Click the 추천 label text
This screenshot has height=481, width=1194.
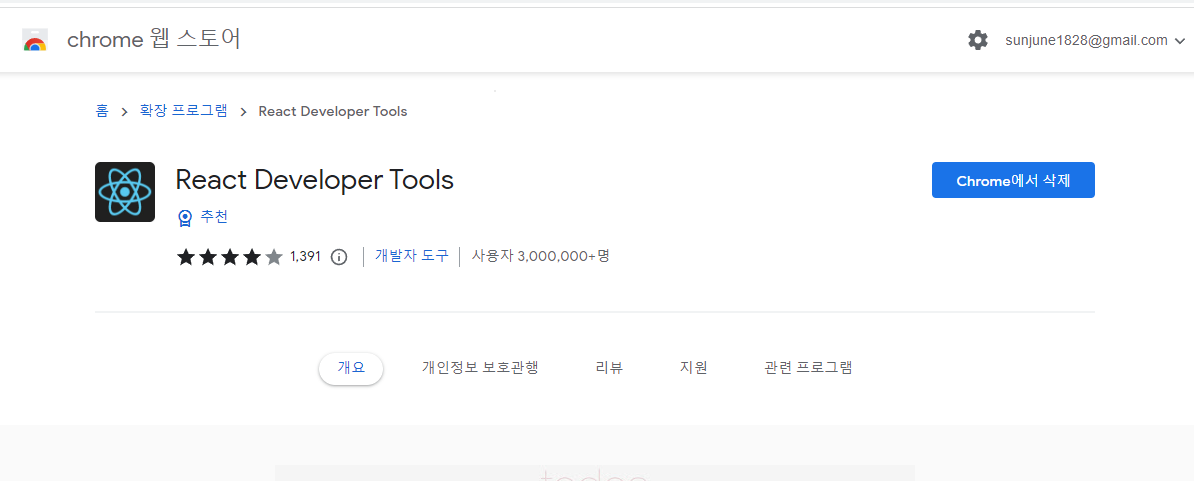pyautogui.click(x=214, y=218)
